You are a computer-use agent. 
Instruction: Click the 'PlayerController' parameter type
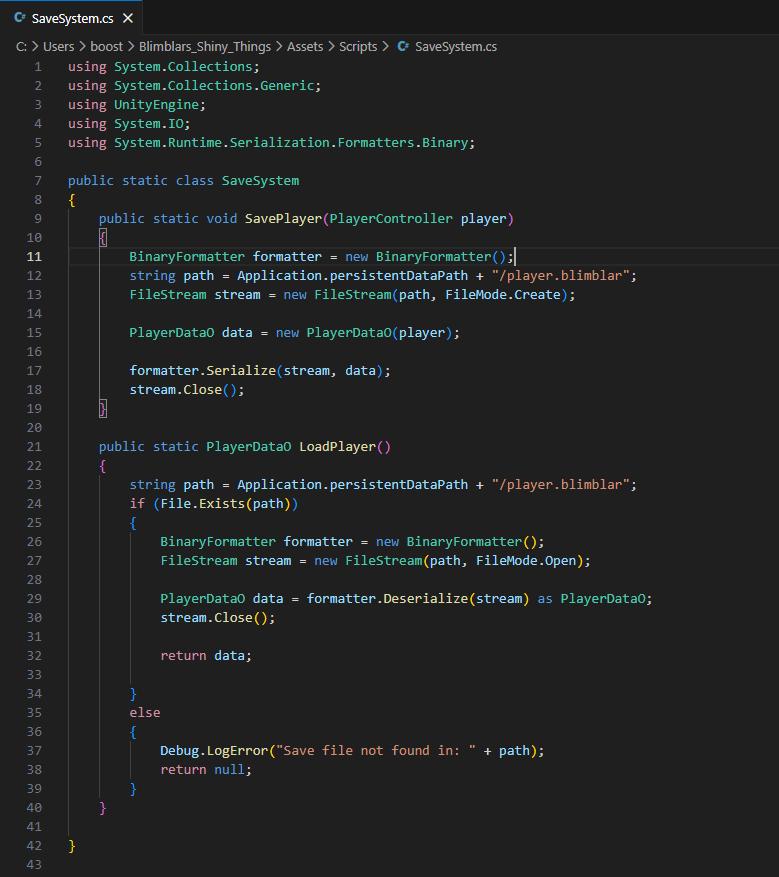391,219
